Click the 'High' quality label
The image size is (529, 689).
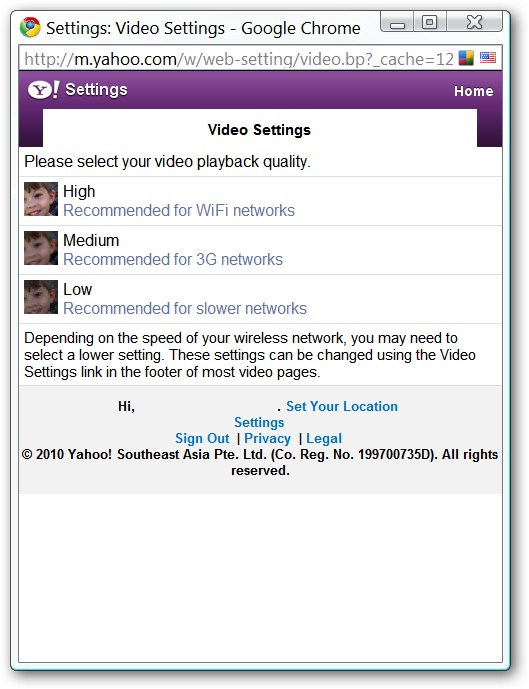[x=79, y=192]
